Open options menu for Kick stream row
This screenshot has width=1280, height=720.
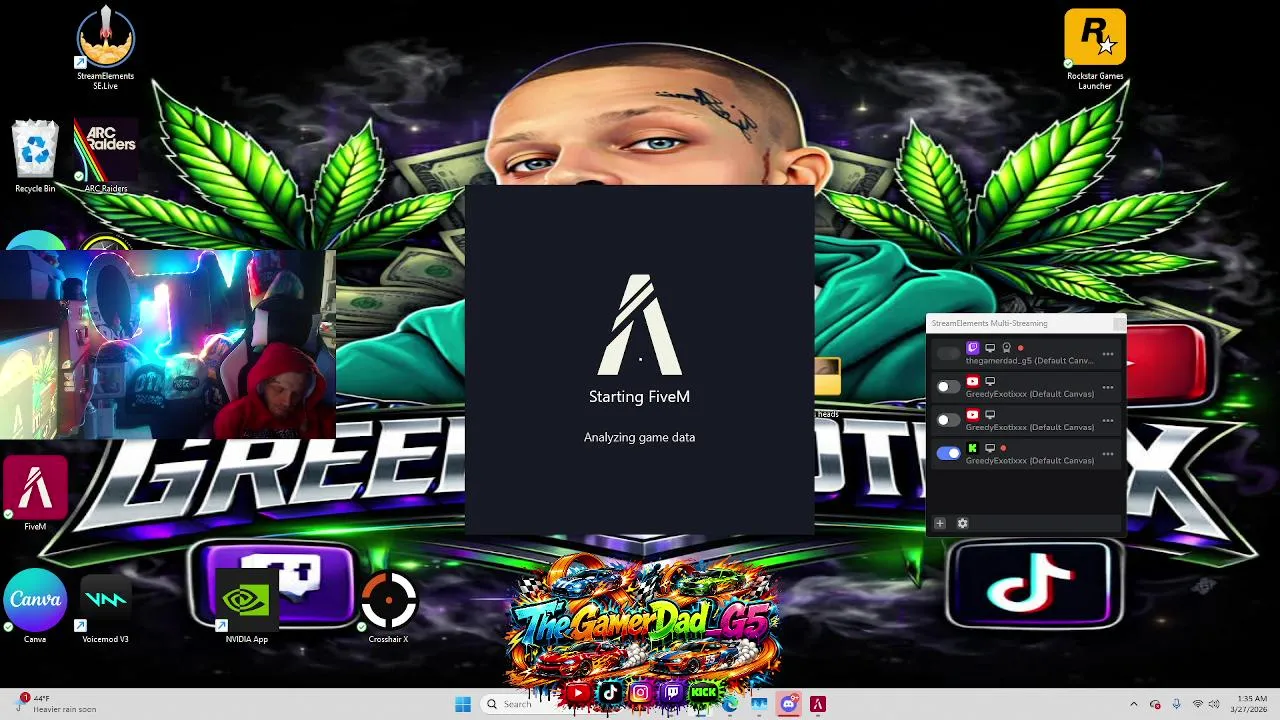point(1108,454)
